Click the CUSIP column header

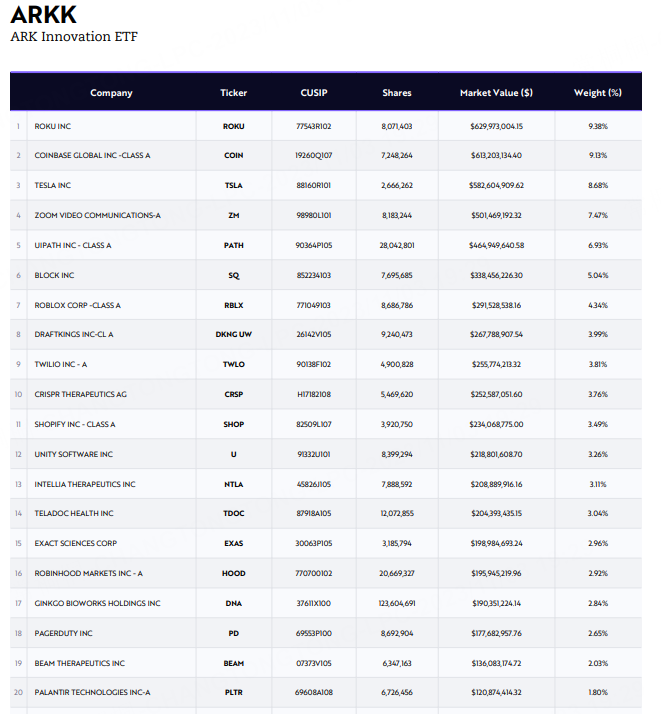(314, 93)
